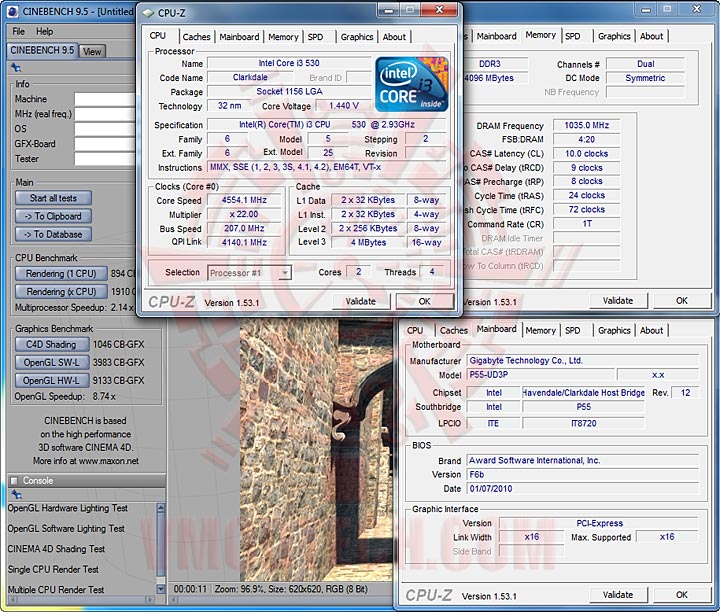Open CPU tab in Mainboard CPU-Z window
Viewport: 720px width, 612px height.
click(x=415, y=331)
